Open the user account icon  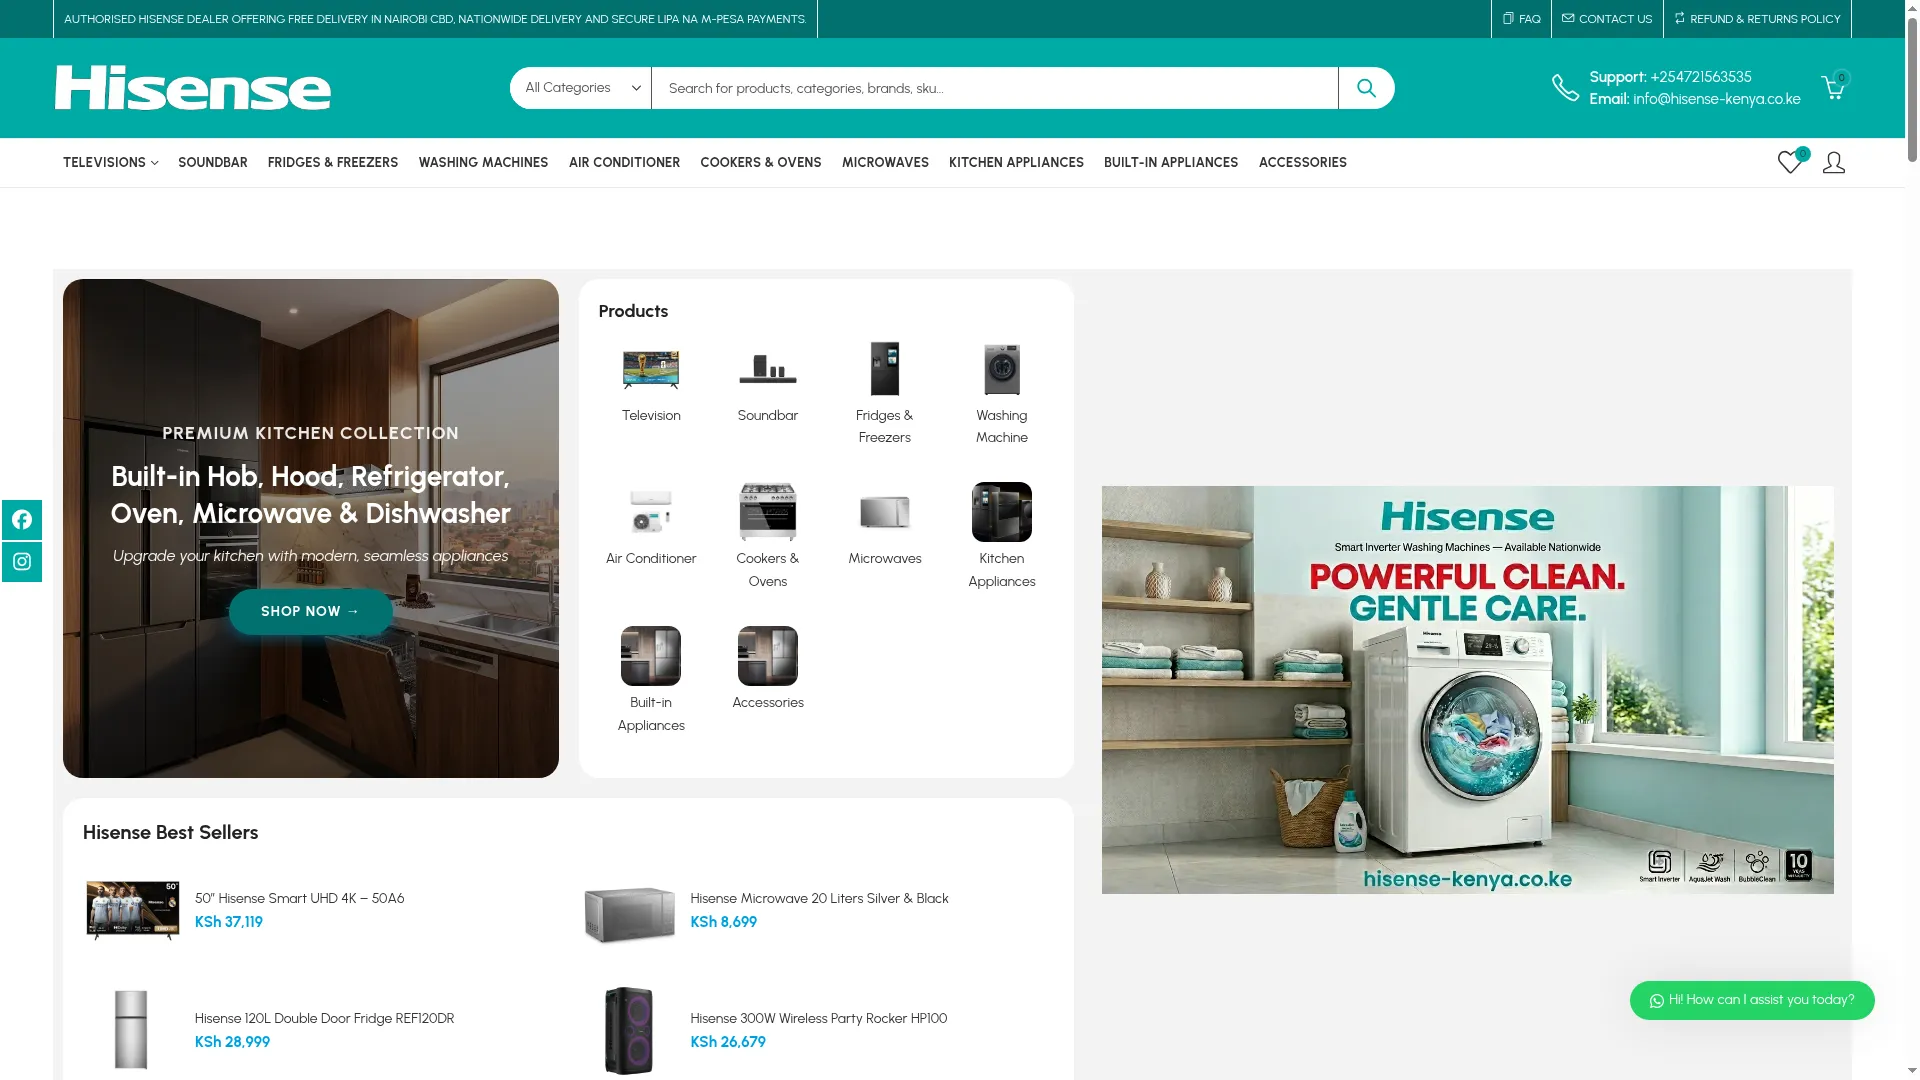pyautogui.click(x=1834, y=162)
